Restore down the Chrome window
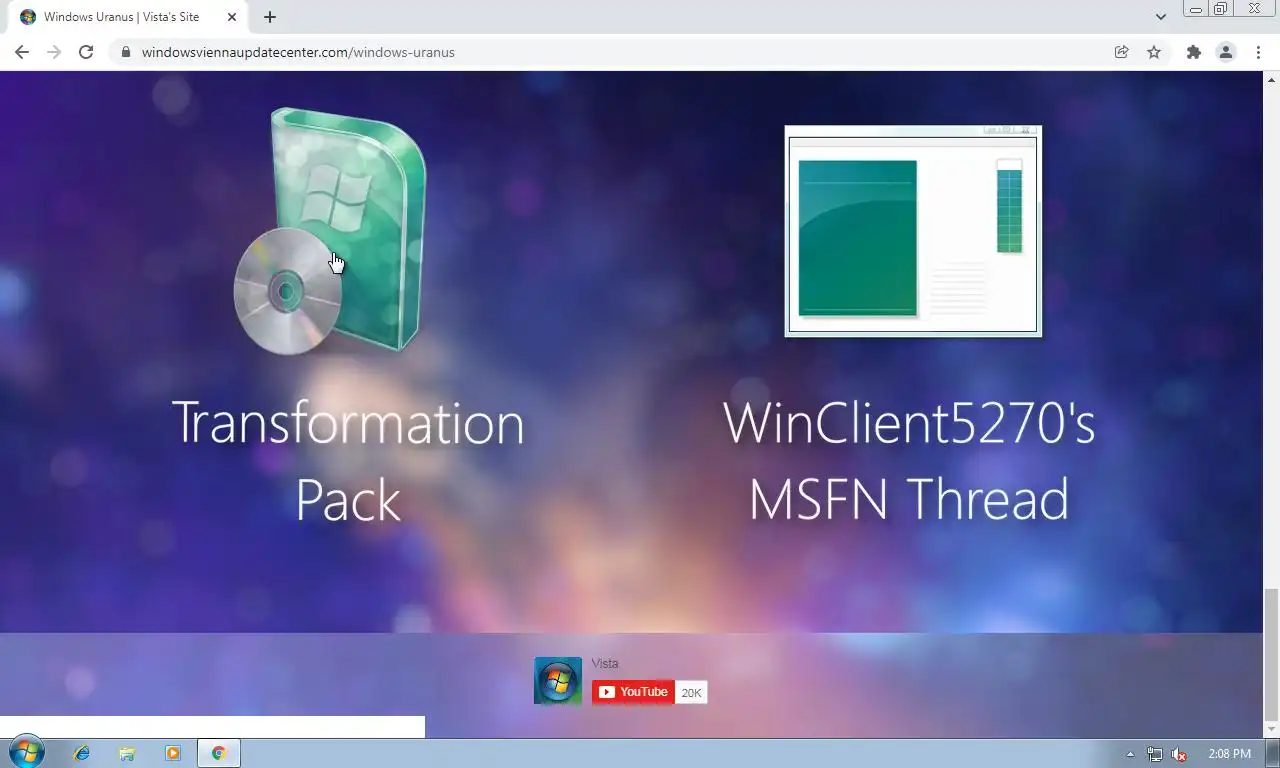Image resolution: width=1280 pixels, height=768 pixels. click(1221, 9)
